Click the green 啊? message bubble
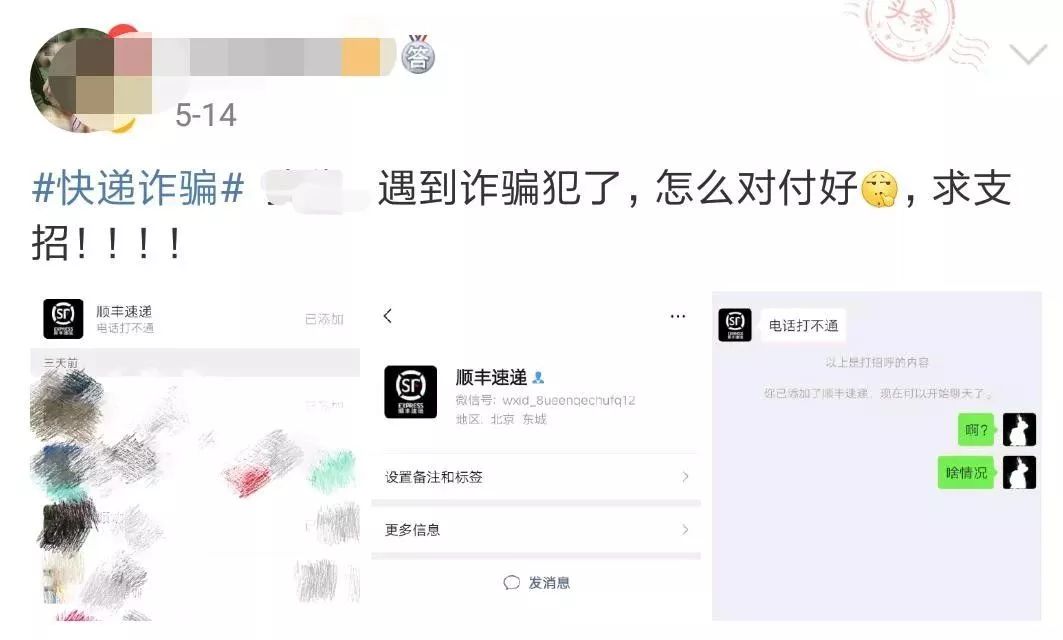This screenshot has width=1063, height=640. tap(976, 430)
